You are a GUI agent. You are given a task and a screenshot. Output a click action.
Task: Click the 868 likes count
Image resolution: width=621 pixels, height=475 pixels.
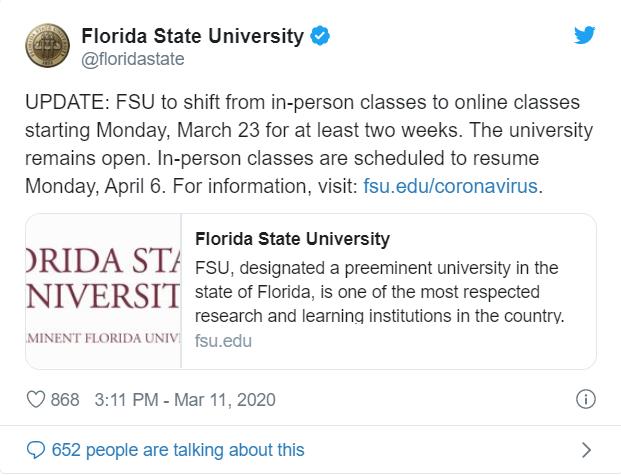65,399
